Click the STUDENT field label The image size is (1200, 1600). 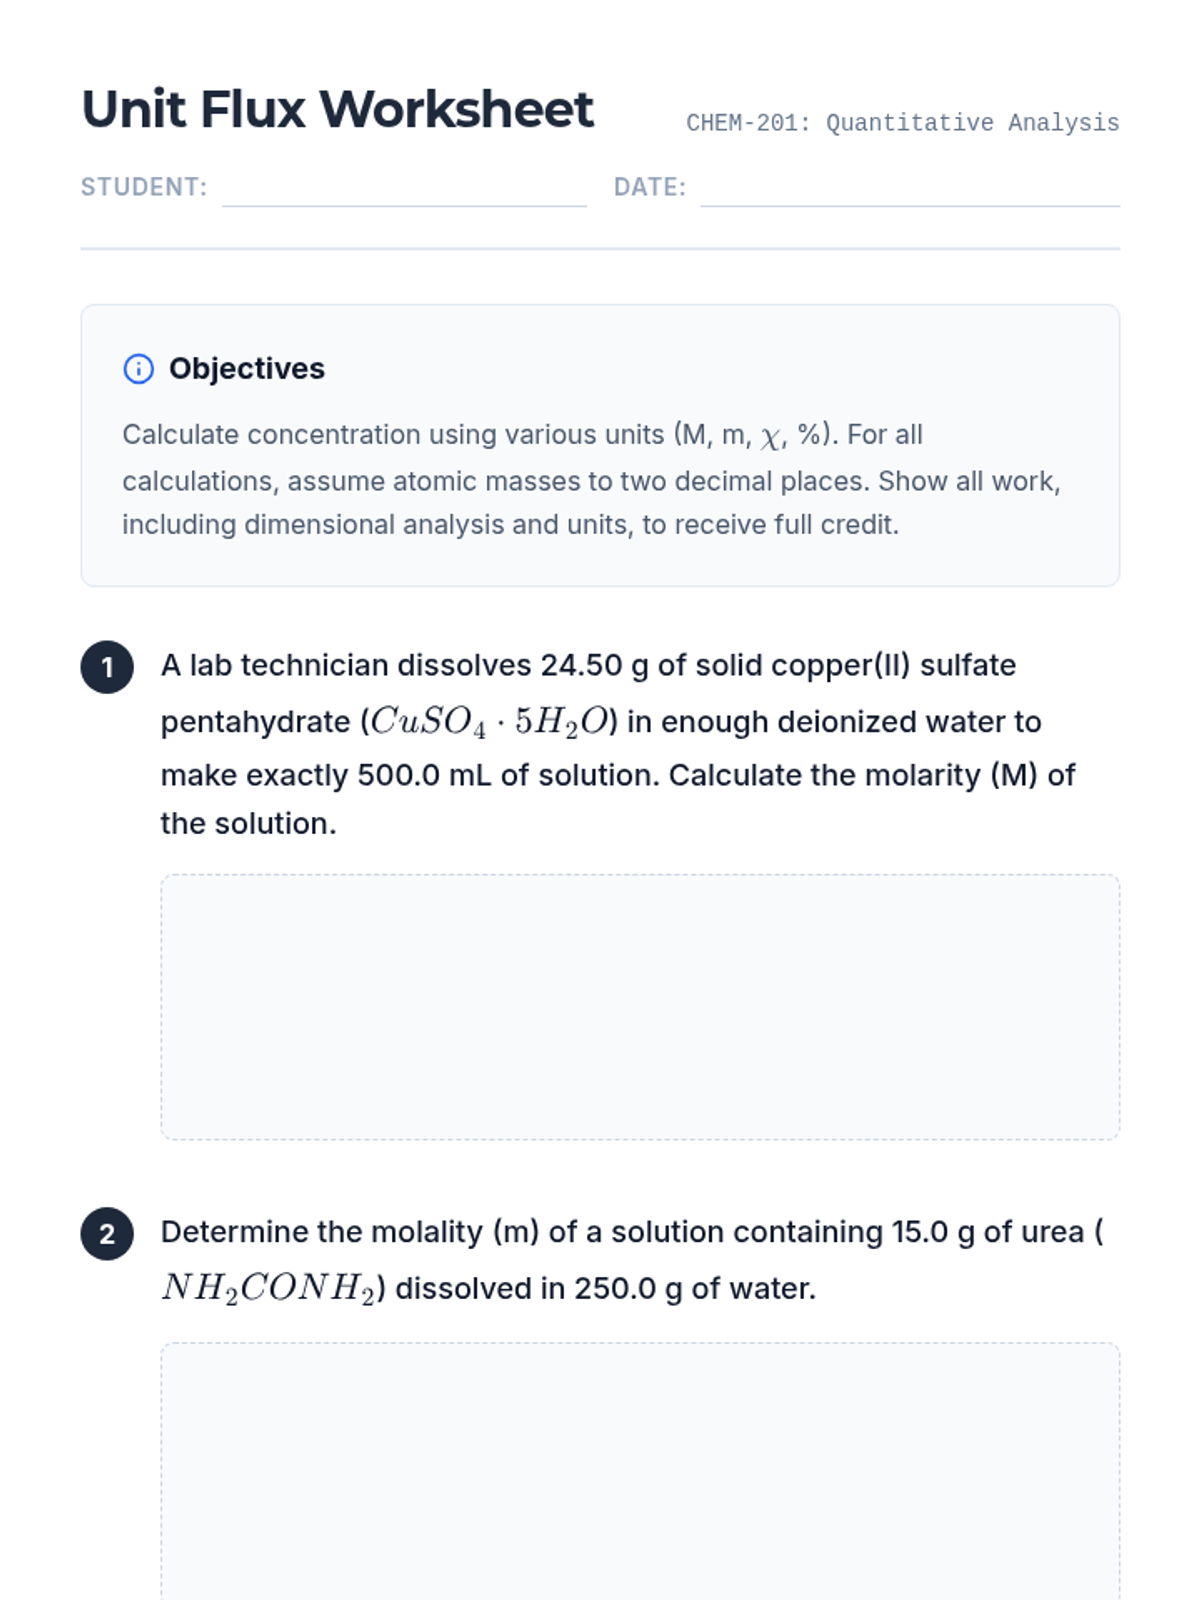(x=143, y=187)
